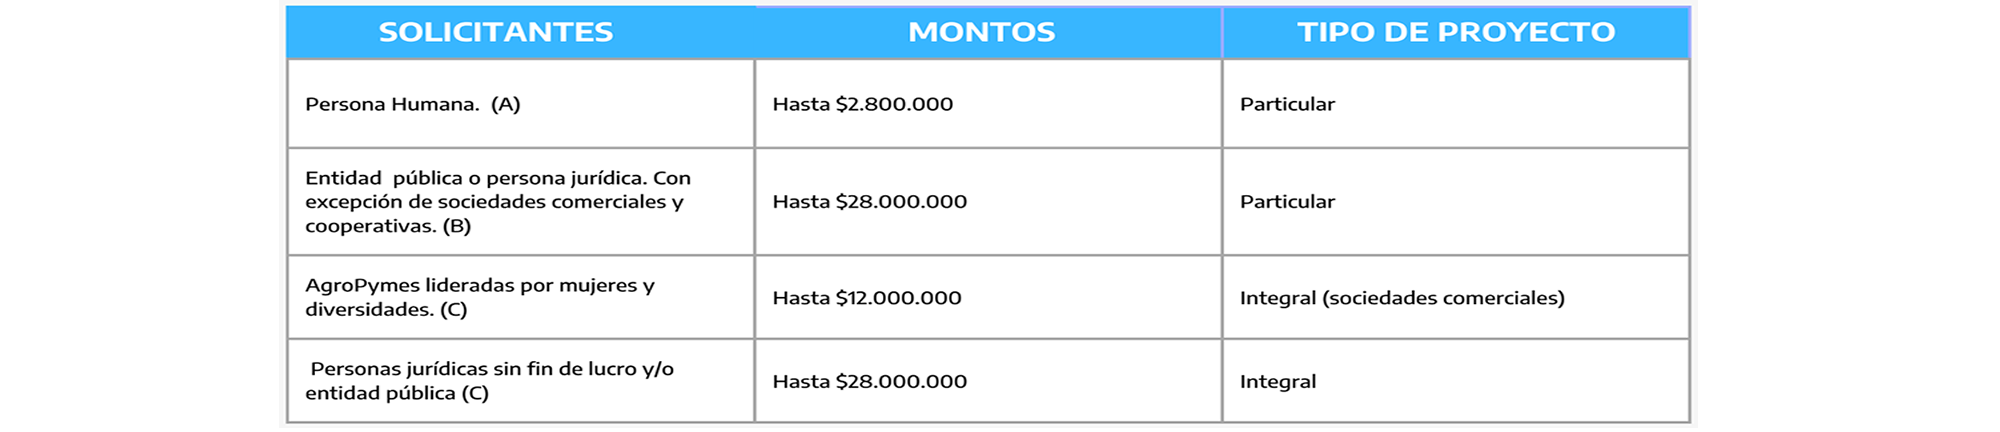
Task: Select the Hasta $12.000.000 amount cell
Action: coord(988,298)
